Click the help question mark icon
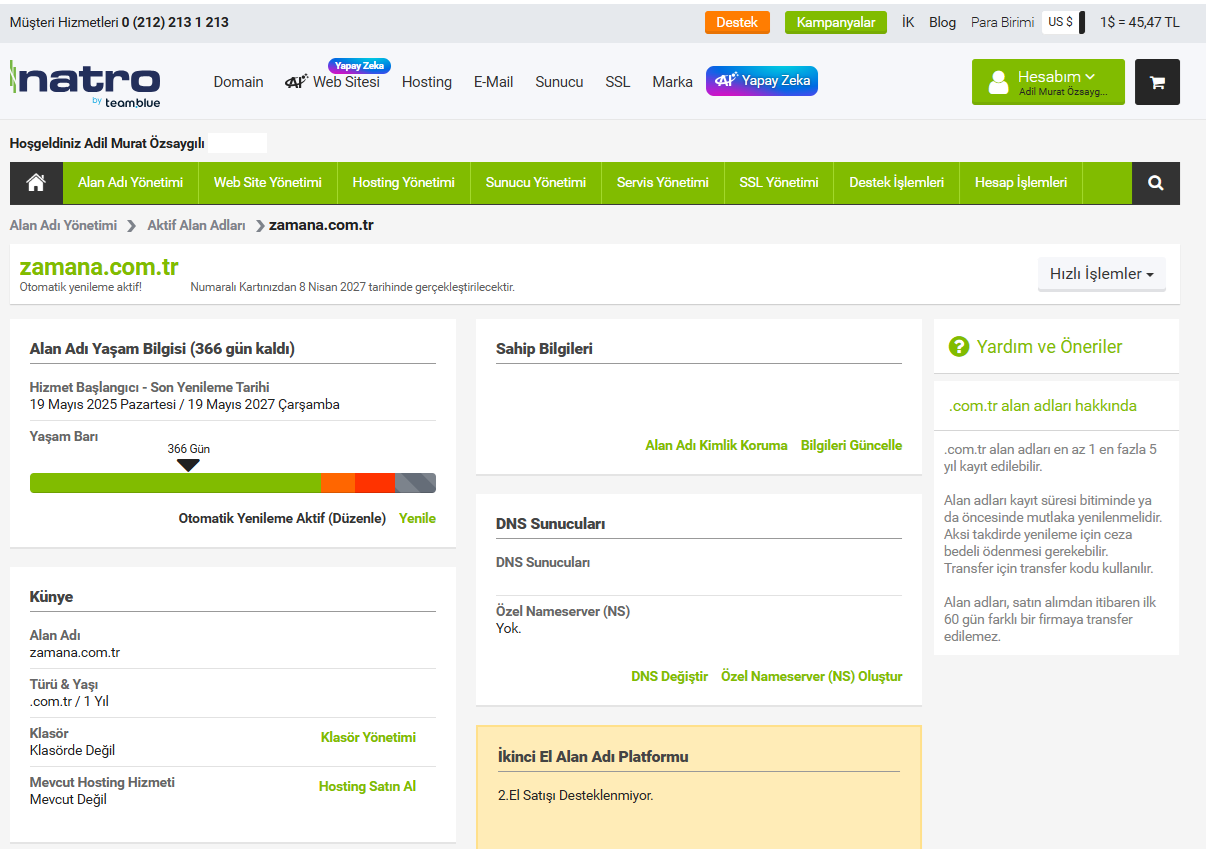 (x=959, y=346)
